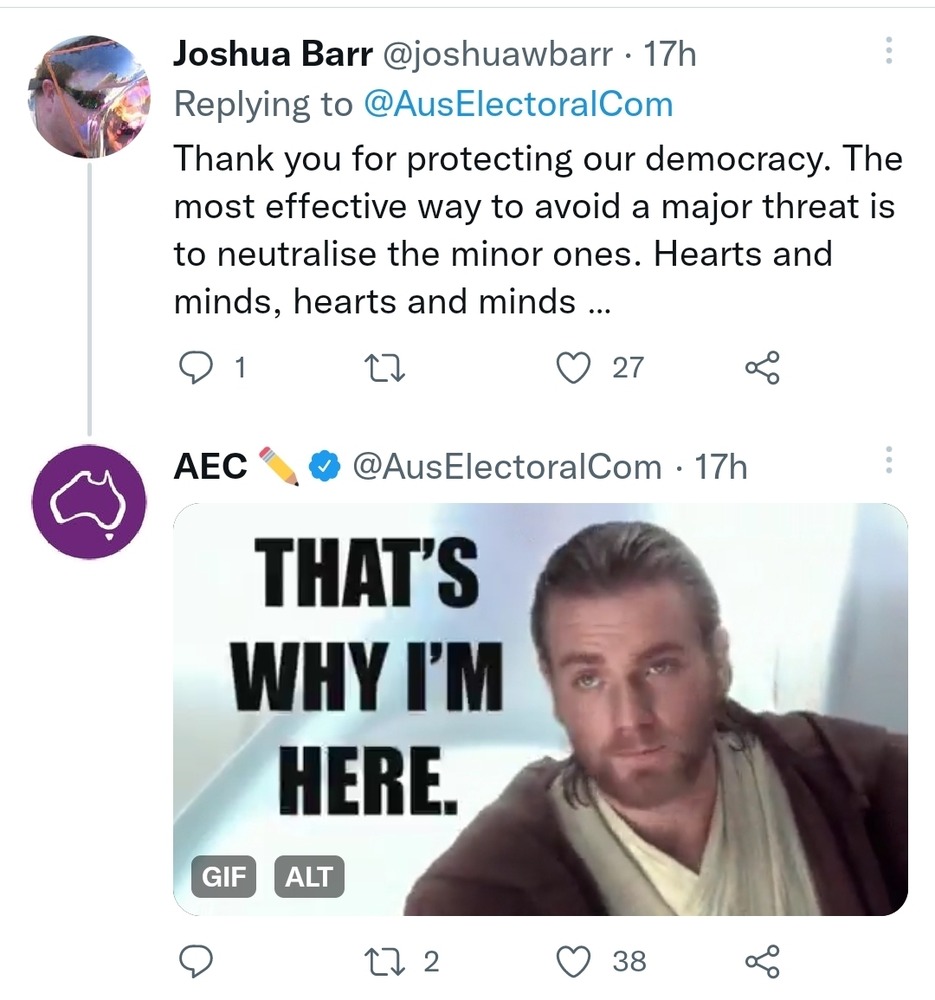View Joshua Barr's profile picture

point(90,96)
